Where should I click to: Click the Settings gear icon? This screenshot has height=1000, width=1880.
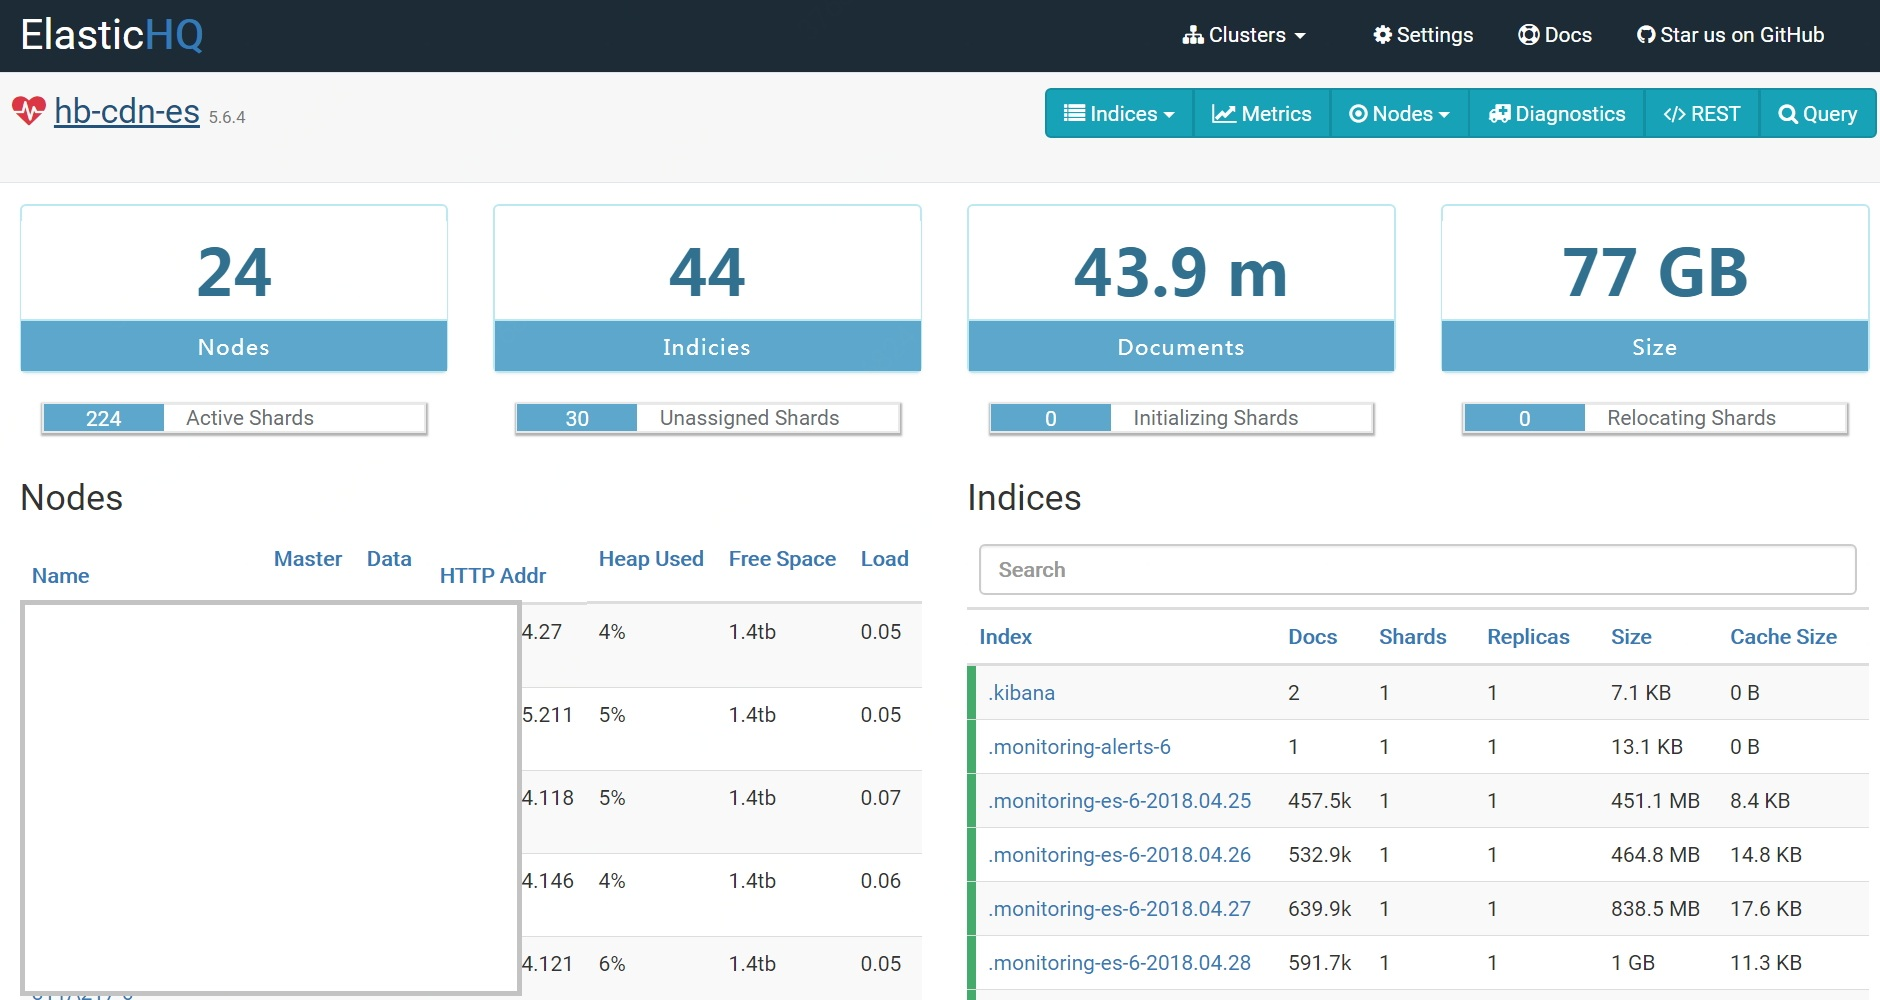click(1382, 35)
